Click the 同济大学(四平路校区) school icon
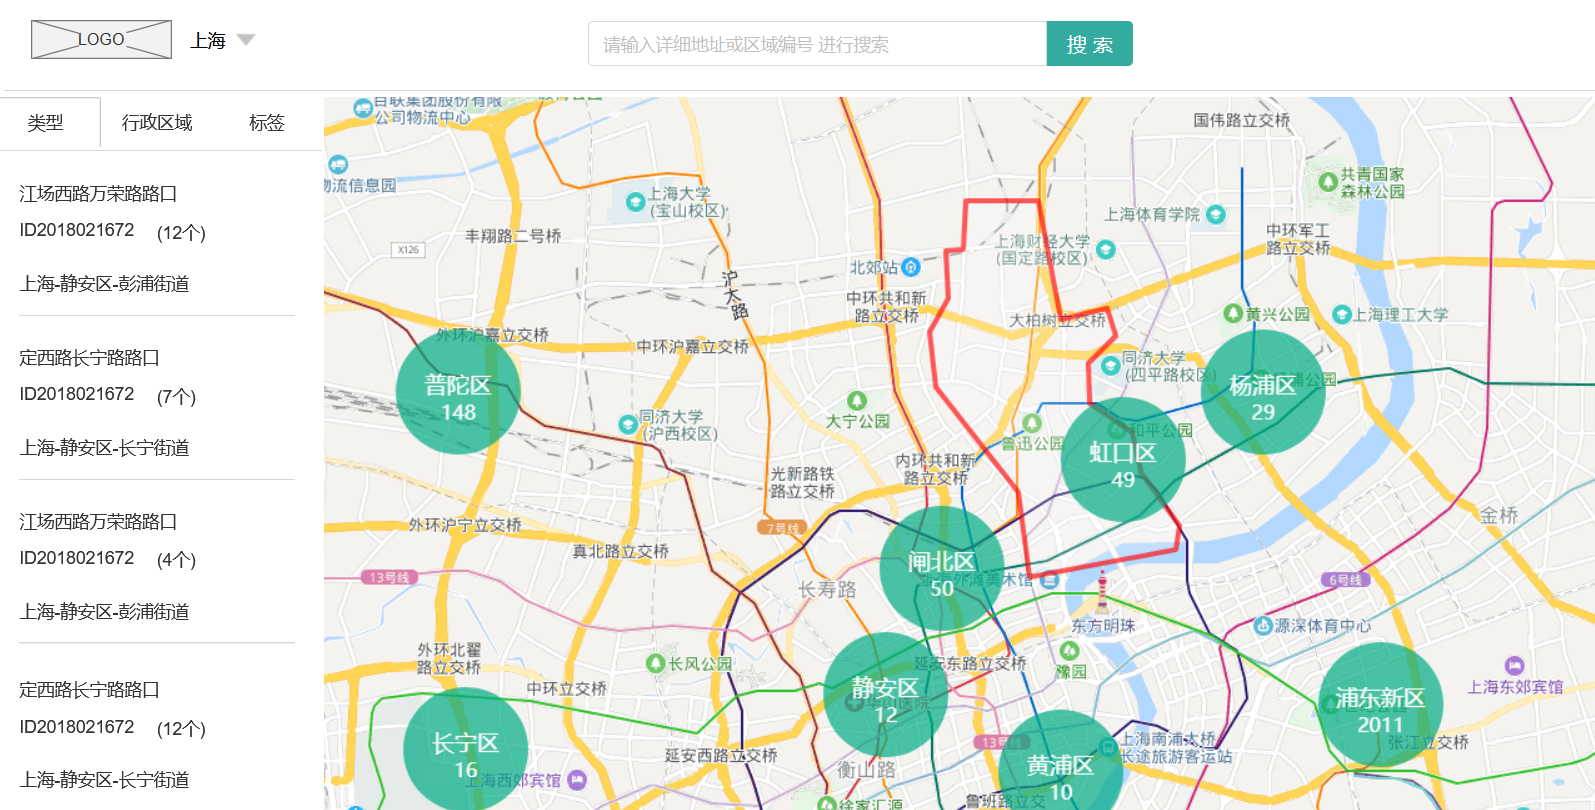This screenshot has width=1595, height=810. [1110, 366]
